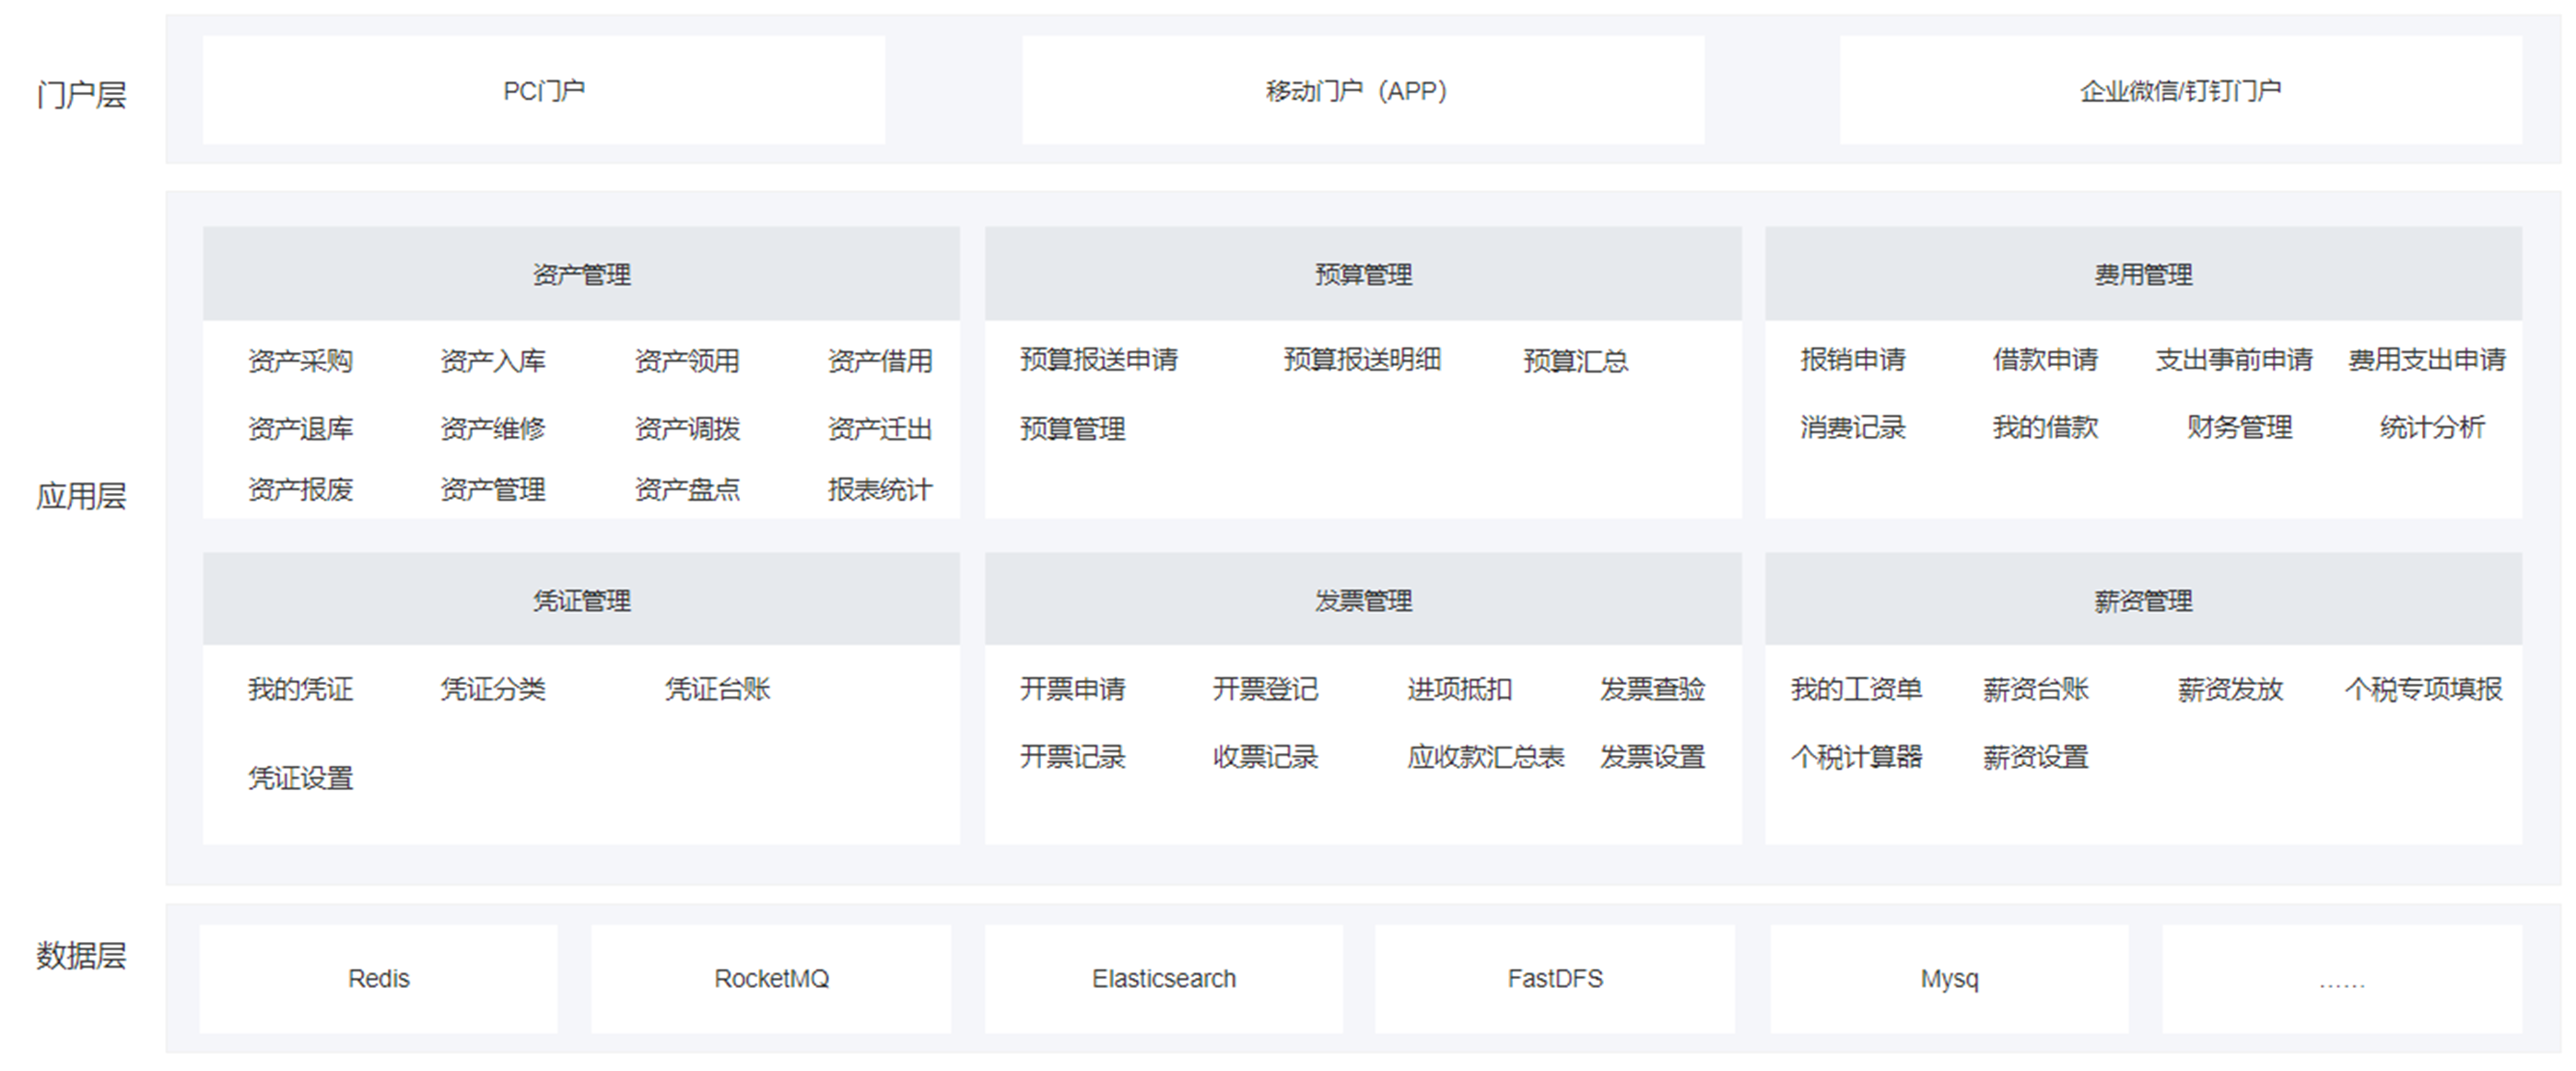The height and width of the screenshot is (1071, 2576).
Task: Open 收票记录 item
Action: (x=1265, y=757)
